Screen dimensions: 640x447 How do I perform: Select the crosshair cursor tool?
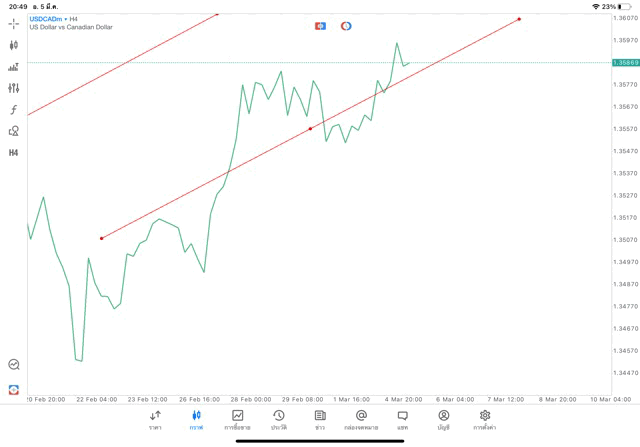(13, 23)
